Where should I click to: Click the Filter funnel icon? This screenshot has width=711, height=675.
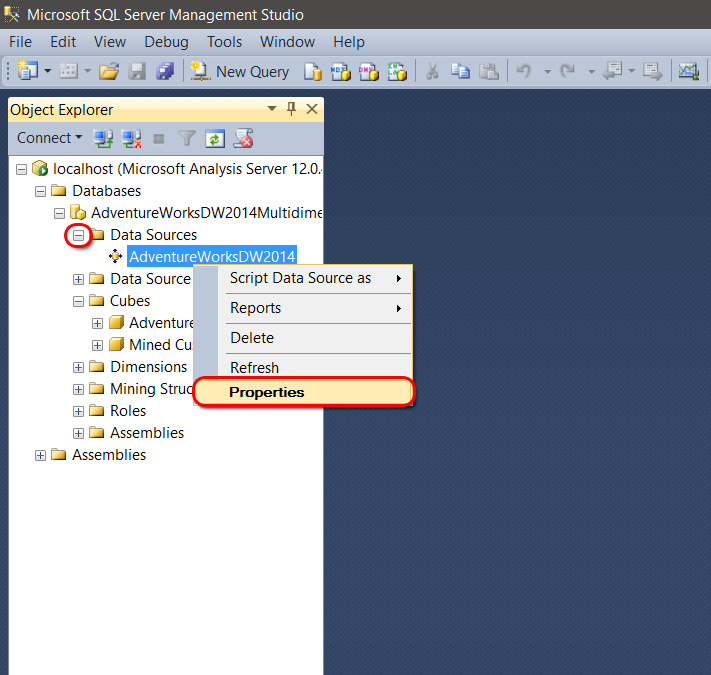click(187, 138)
